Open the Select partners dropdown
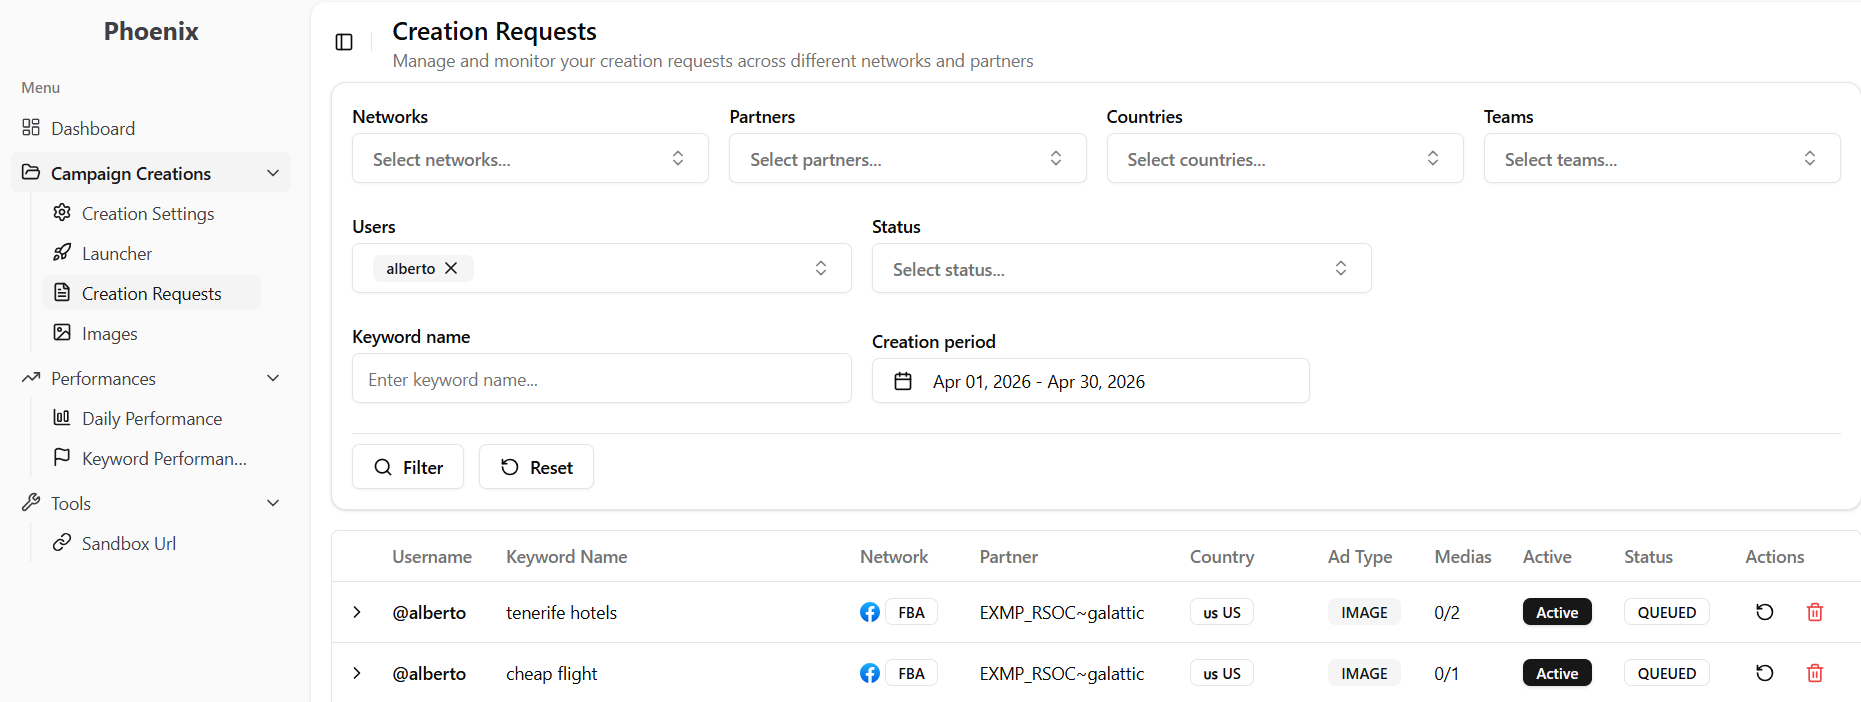This screenshot has height=702, width=1861. click(907, 159)
